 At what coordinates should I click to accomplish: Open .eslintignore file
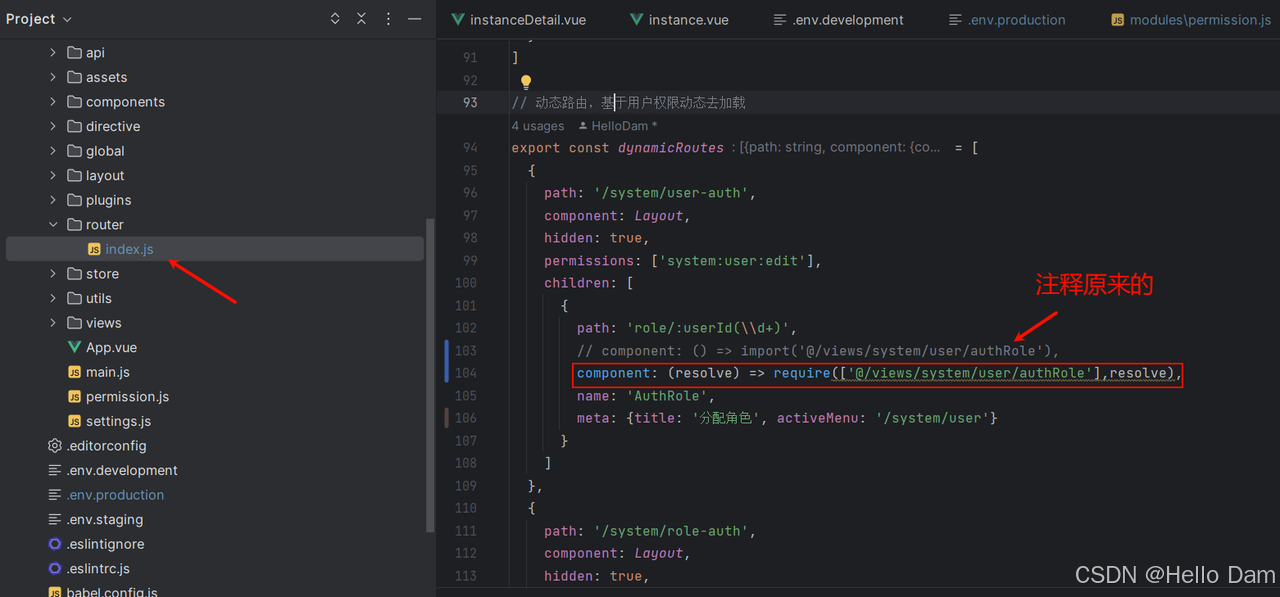105,544
